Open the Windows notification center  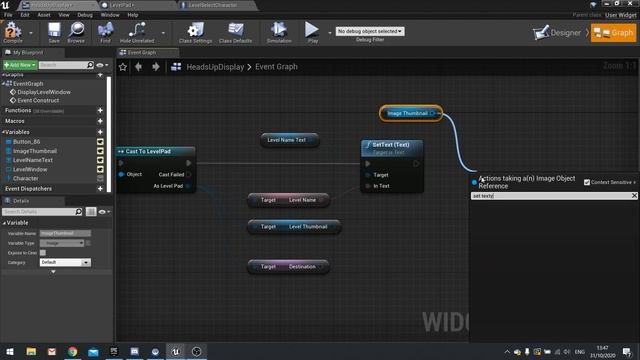pyautogui.click(x=627, y=351)
